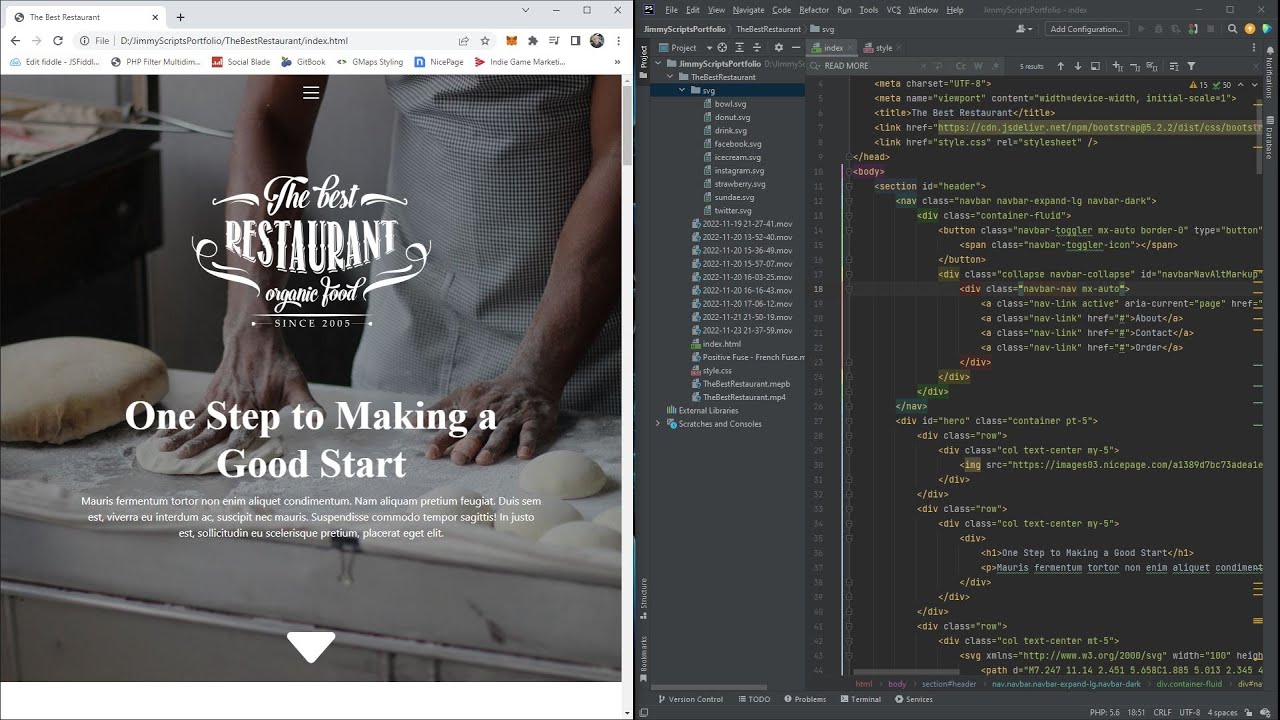This screenshot has width=1280, height=720.
Task: Open TODO tool window
Action: tap(754, 699)
